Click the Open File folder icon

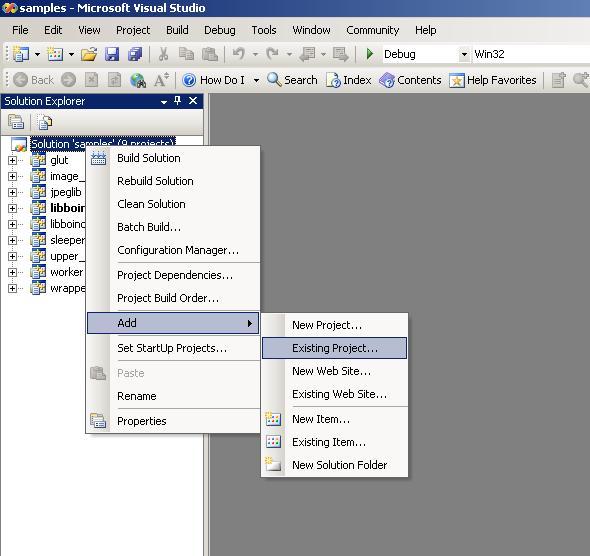pos(89,54)
